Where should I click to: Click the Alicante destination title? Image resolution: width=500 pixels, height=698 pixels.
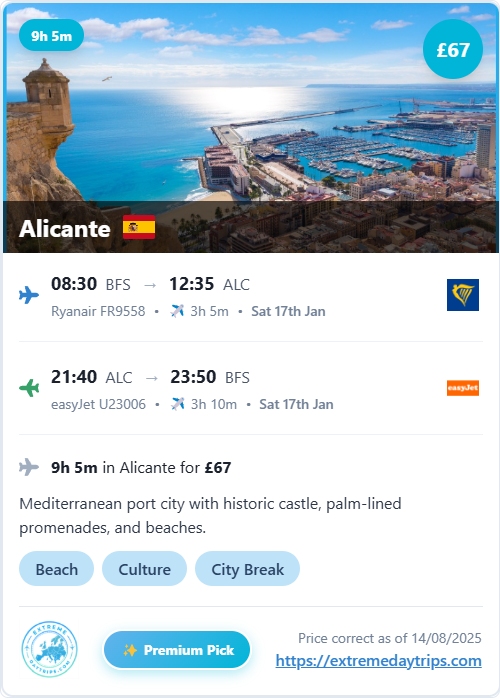pos(65,228)
